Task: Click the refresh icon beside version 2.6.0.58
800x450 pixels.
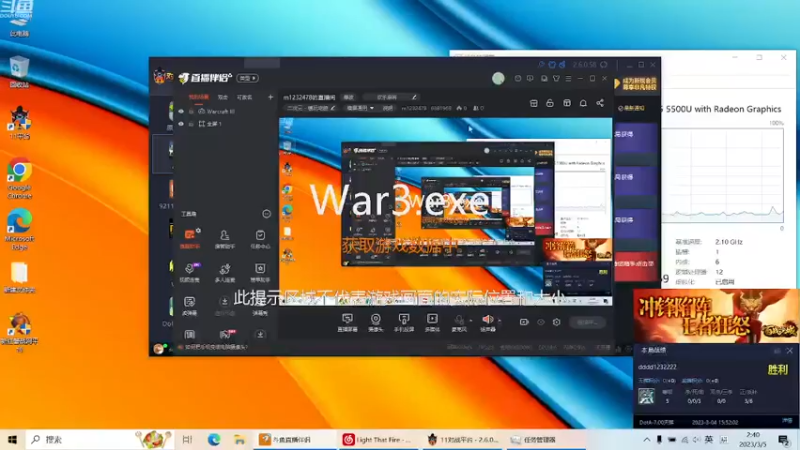Action: pyautogui.click(x=604, y=65)
